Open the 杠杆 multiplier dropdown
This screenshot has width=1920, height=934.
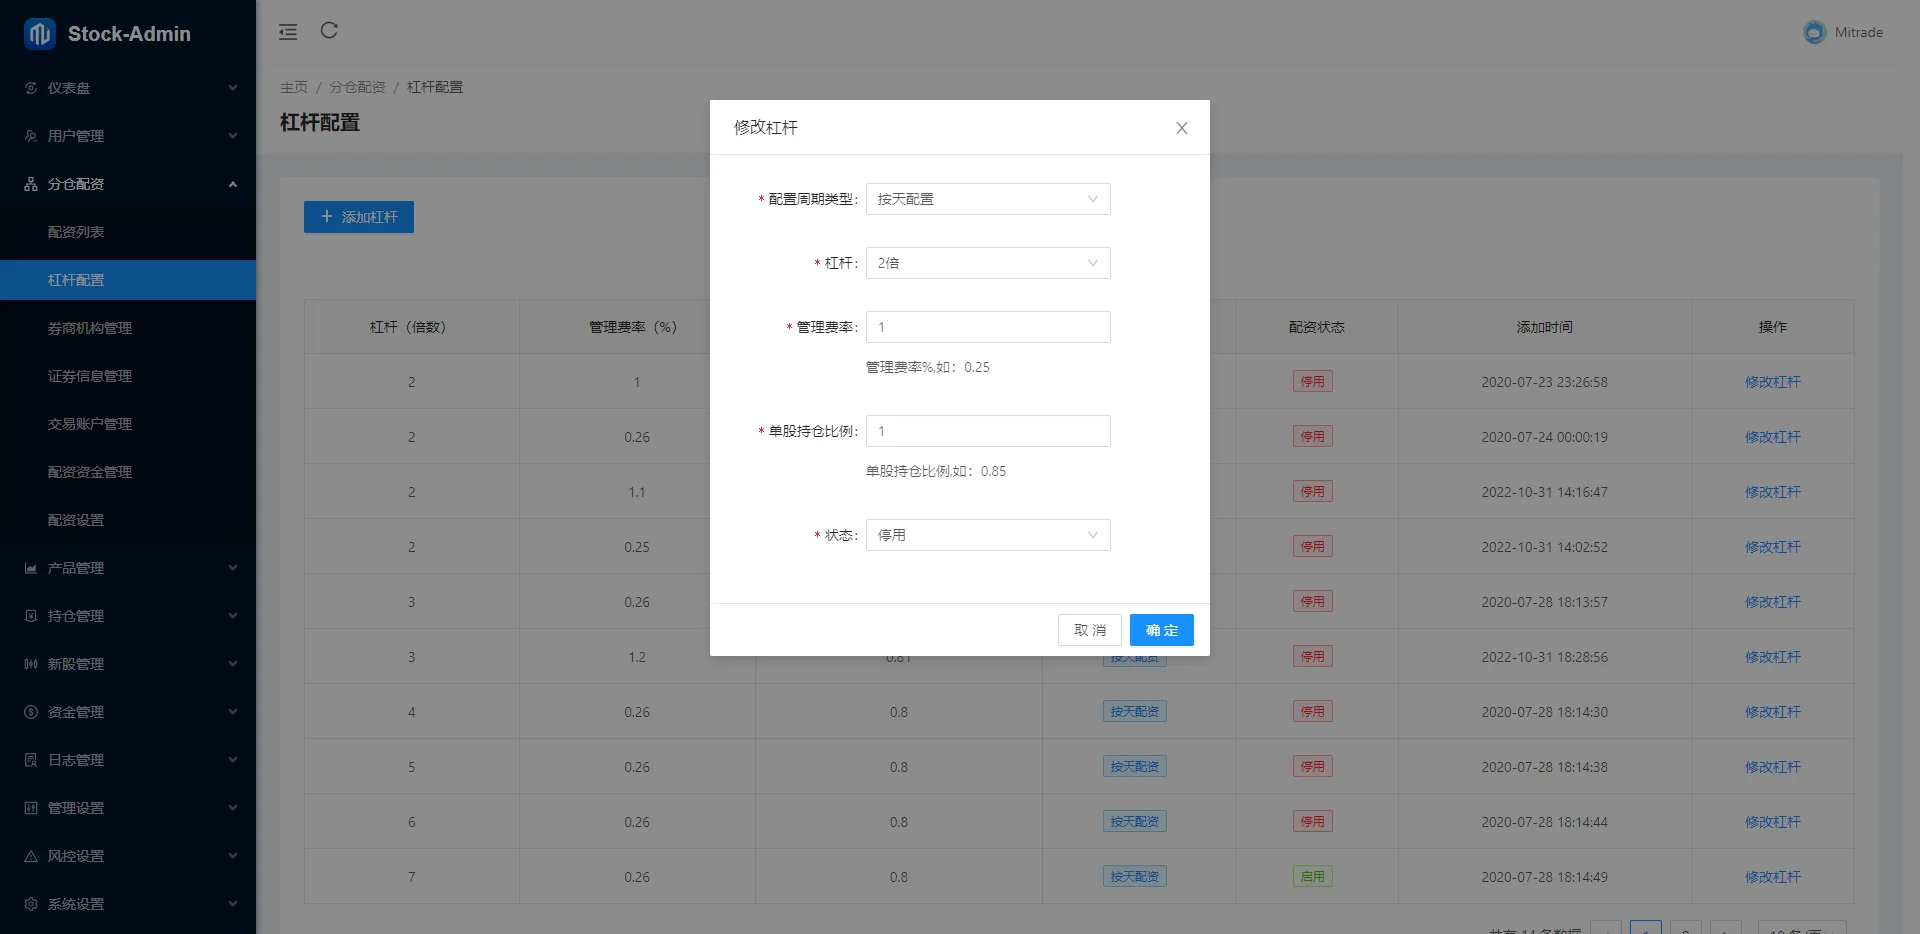pos(987,263)
